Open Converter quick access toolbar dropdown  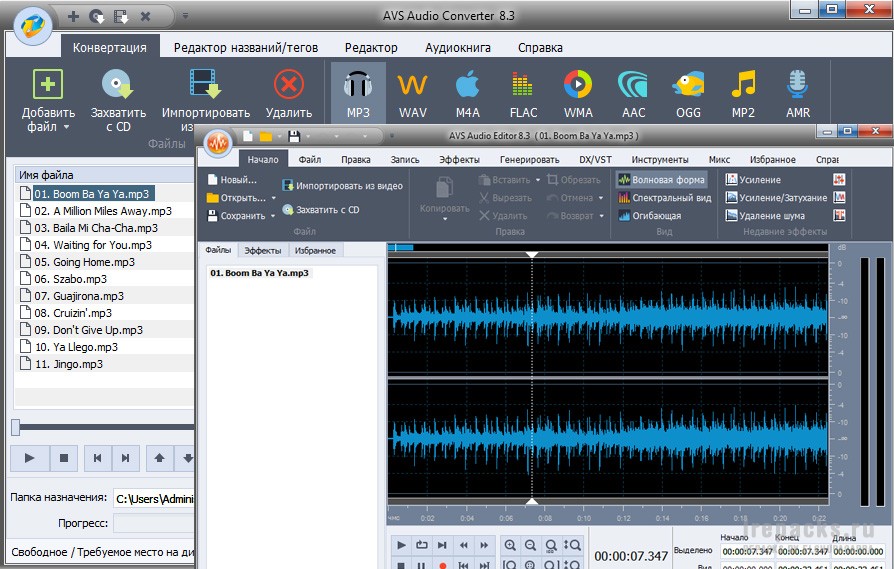pos(185,16)
